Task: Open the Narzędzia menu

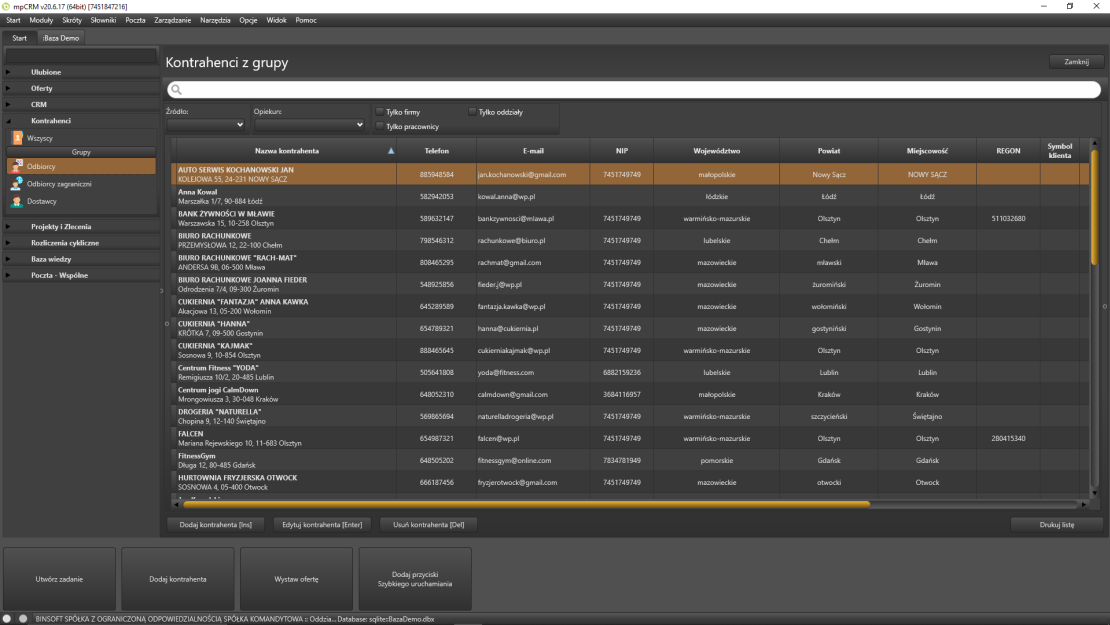Action: [x=215, y=21]
